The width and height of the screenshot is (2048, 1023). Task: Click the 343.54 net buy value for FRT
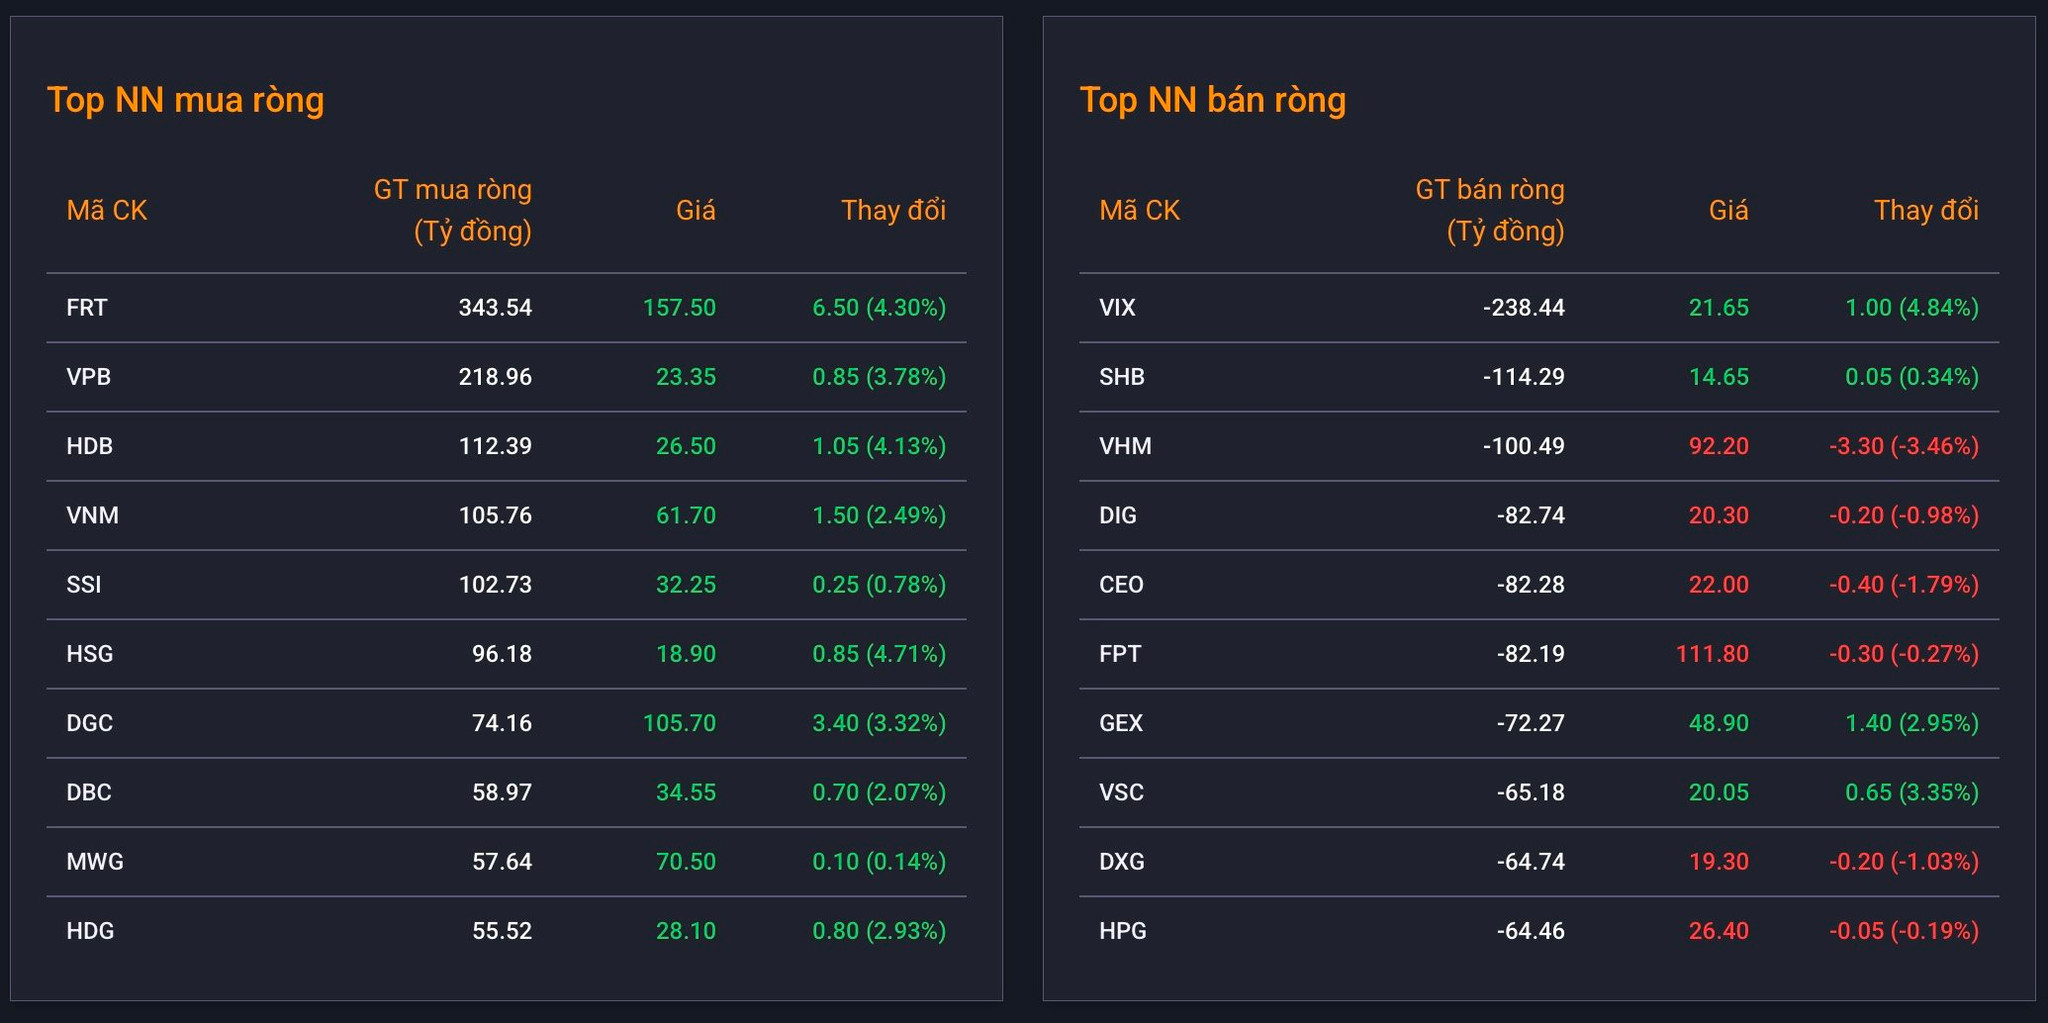(x=495, y=308)
